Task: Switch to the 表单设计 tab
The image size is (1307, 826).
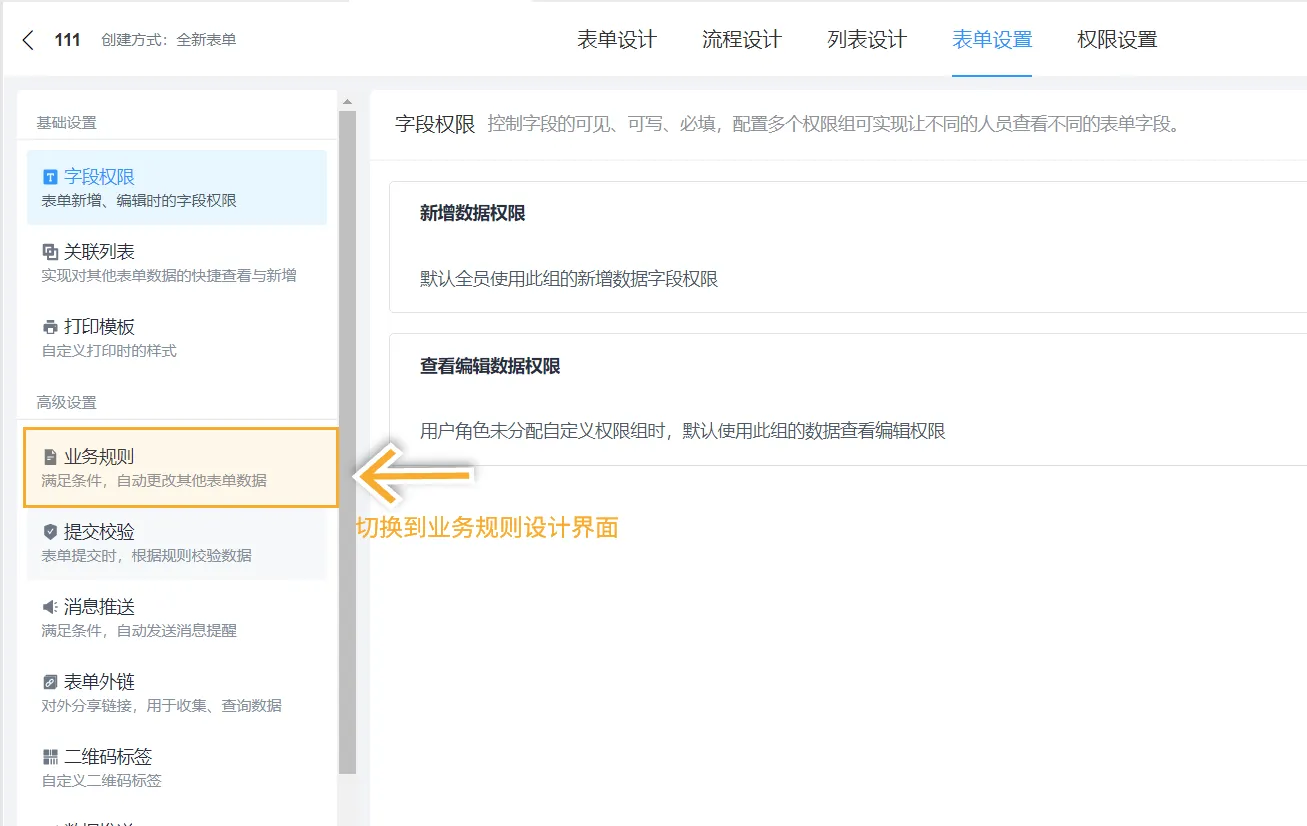Action: 617,40
